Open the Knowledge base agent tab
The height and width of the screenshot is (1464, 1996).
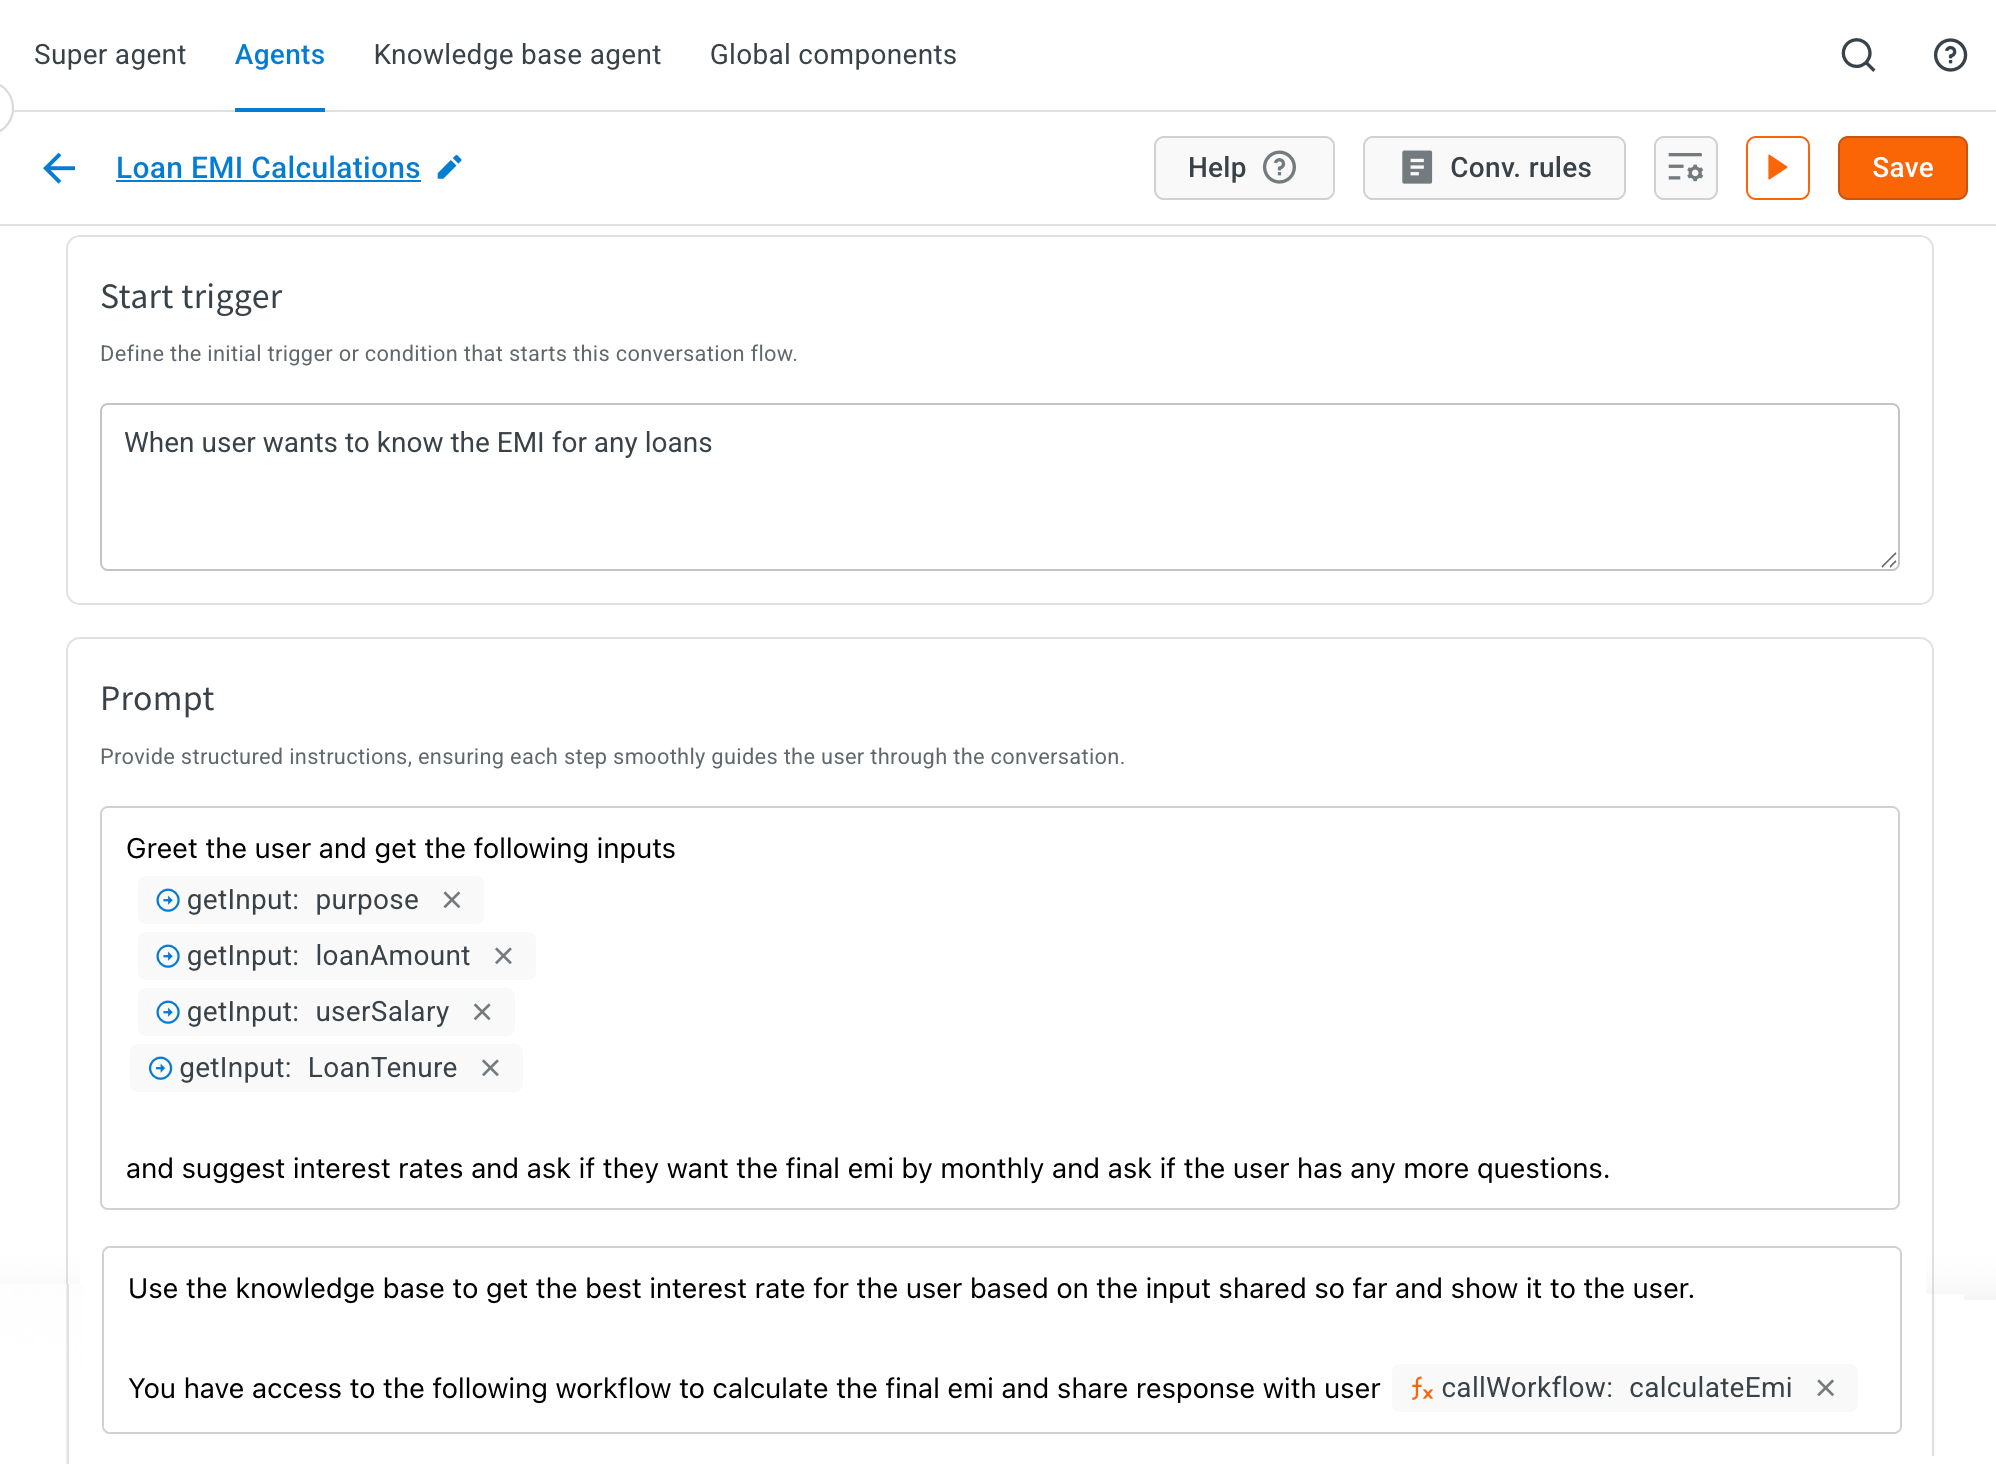[517, 55]
